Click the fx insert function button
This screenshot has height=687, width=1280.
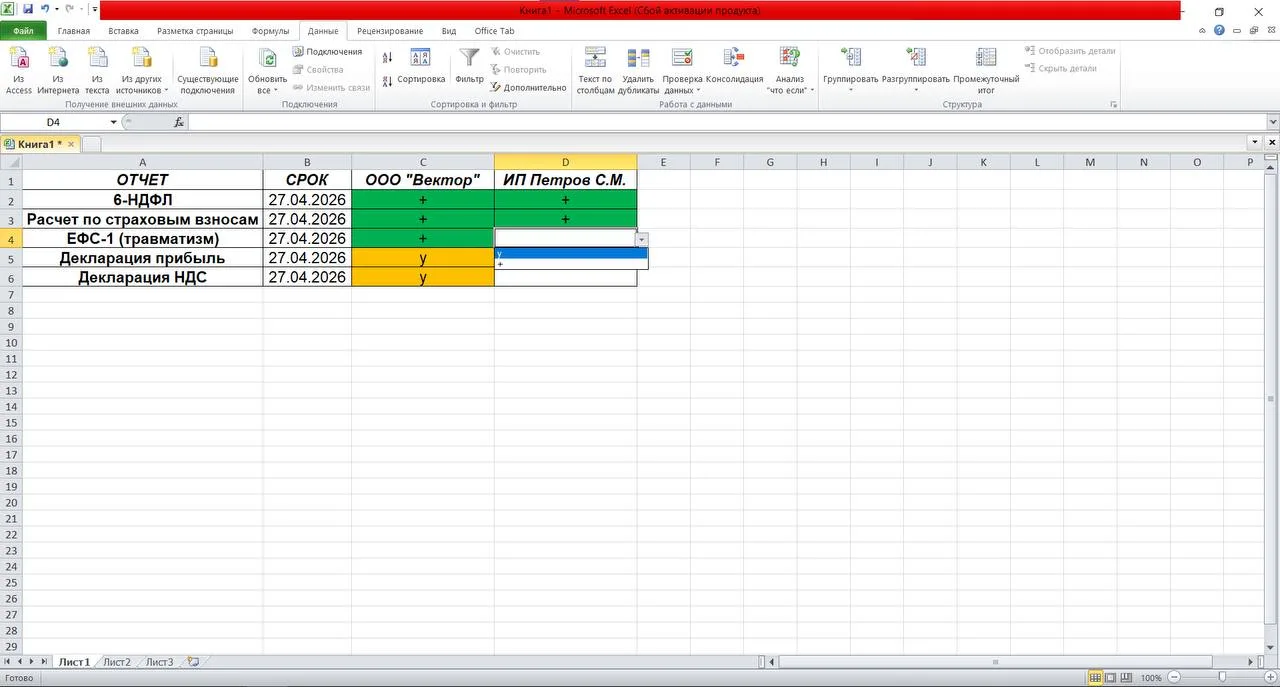(x=179, y=122)
